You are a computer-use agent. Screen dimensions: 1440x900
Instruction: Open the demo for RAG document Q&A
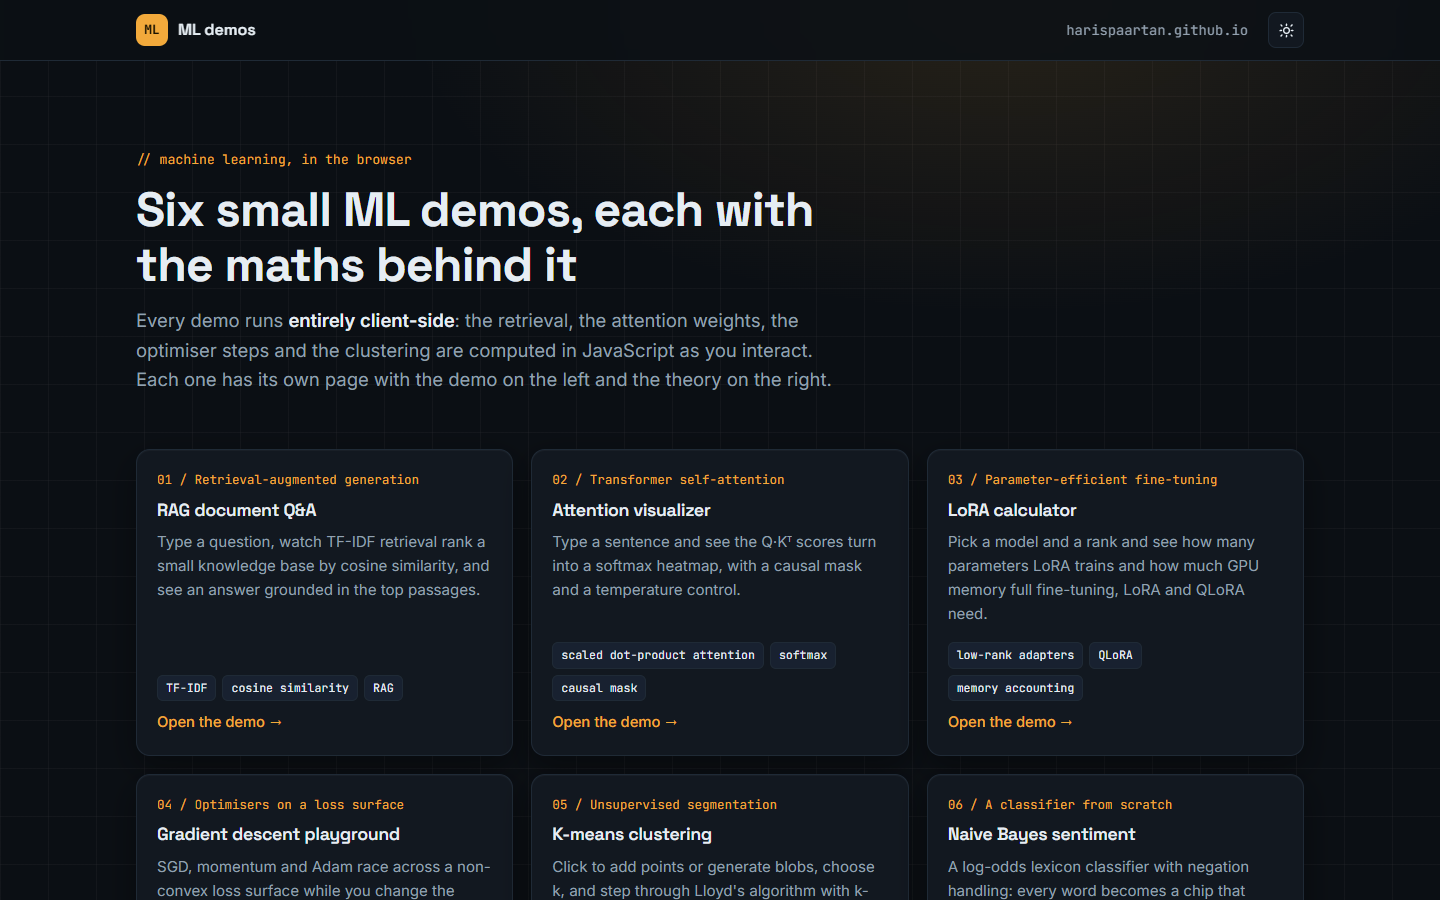click(x=220, y=722)
